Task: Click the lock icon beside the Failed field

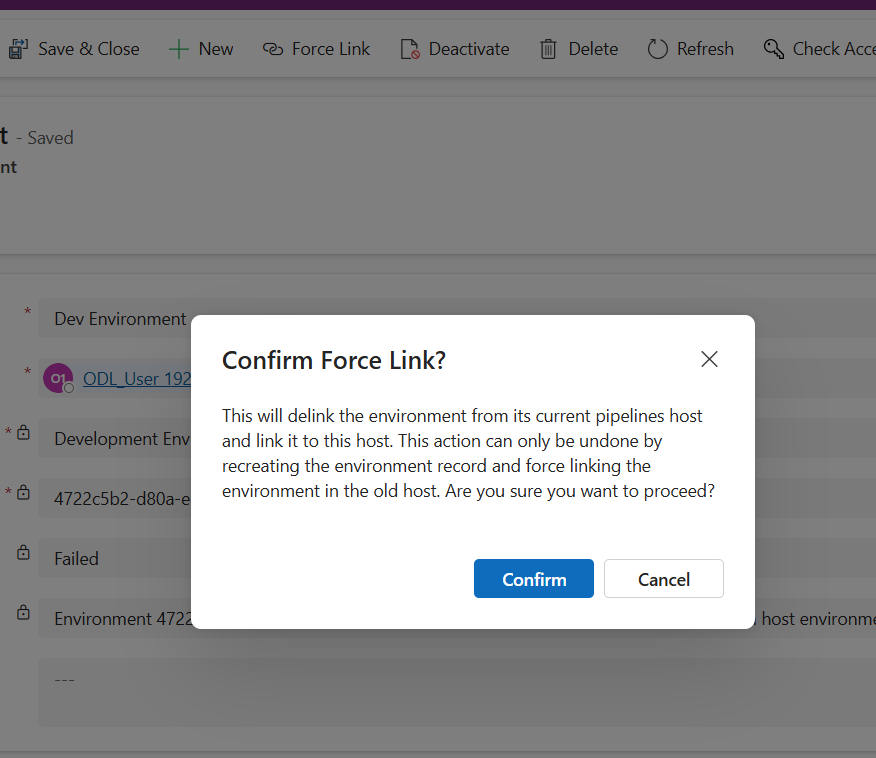Action: (x=23, y=553)
